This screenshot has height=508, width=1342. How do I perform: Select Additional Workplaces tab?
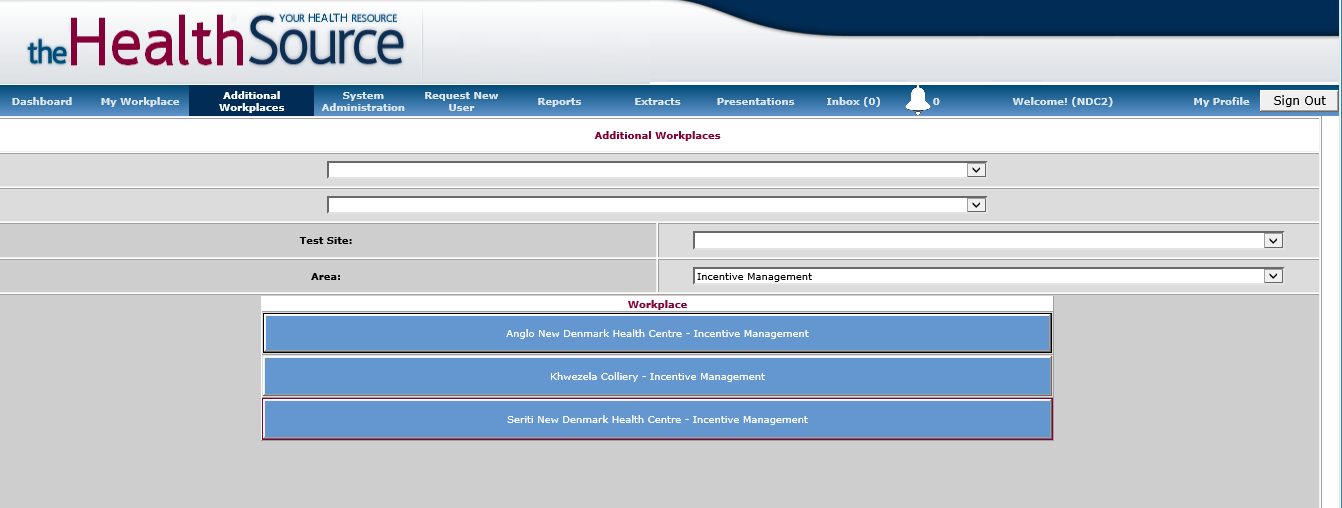coord(252,101)
